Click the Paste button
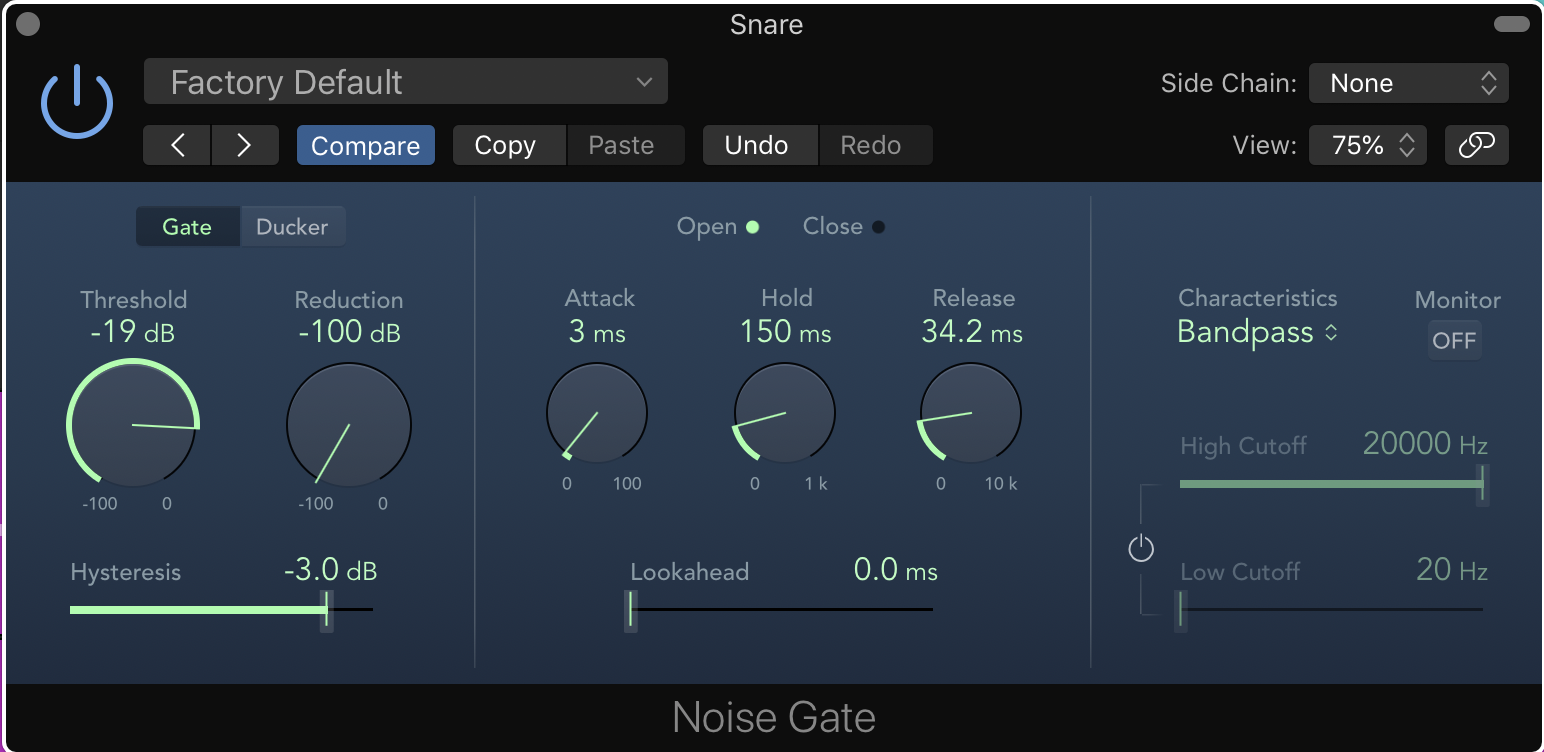 [x=625, y=145]
